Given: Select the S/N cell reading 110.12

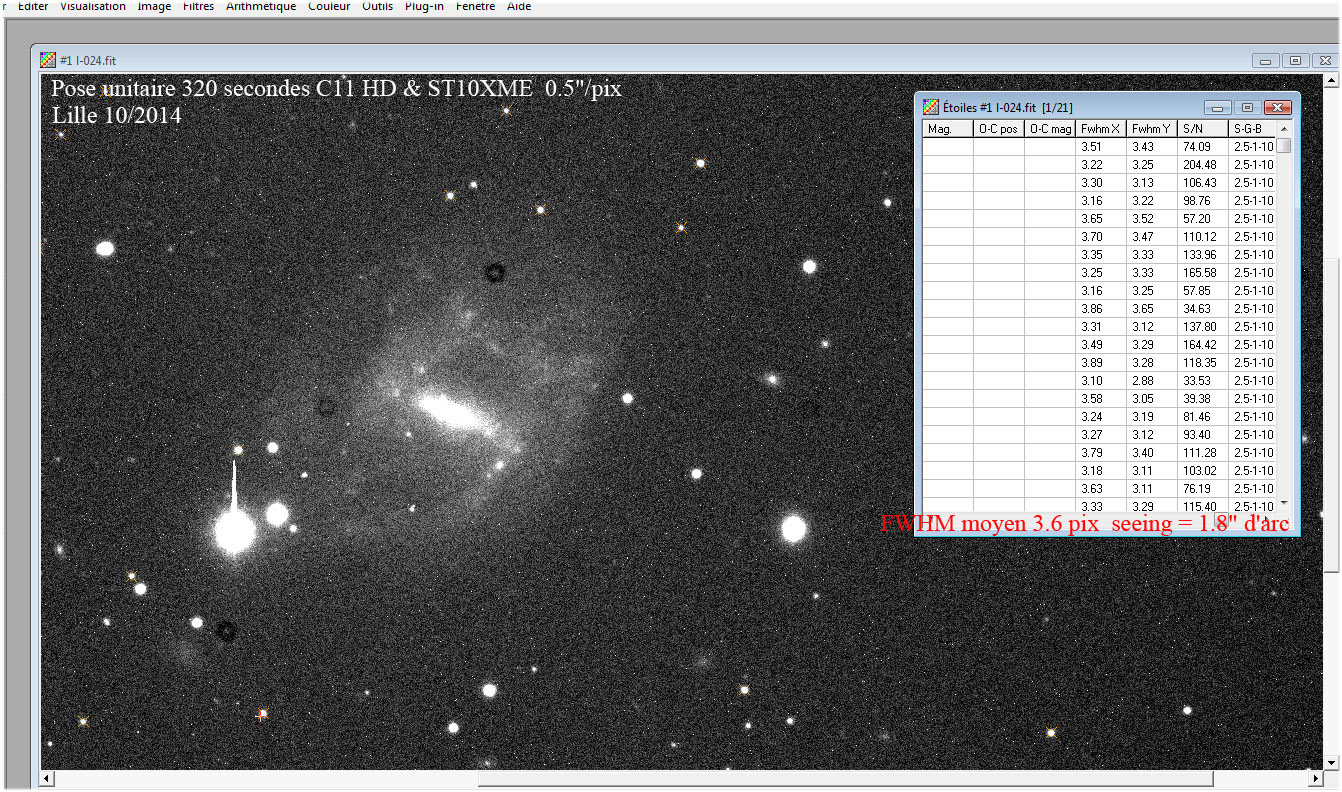Looking at the screenshot, I should [x=1203, y=237].
